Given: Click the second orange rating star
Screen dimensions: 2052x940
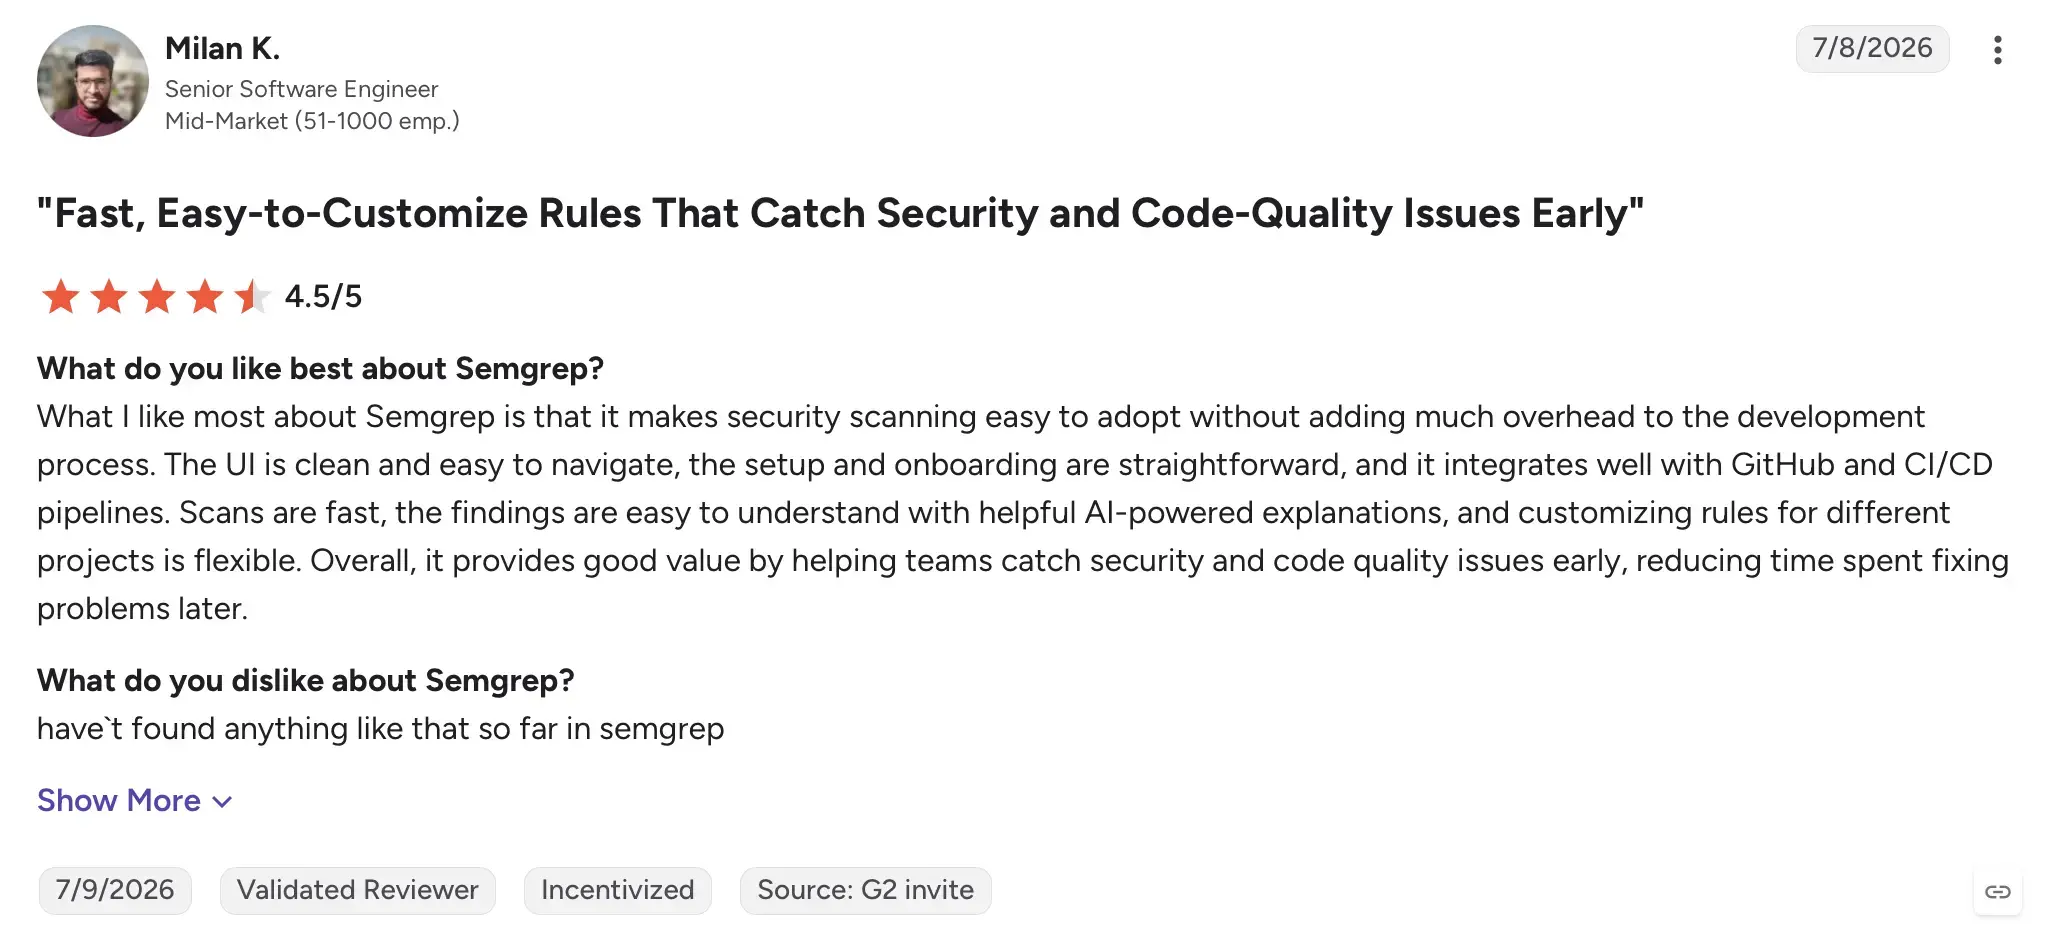Looking at the screenshot, I should click(109, 297).
